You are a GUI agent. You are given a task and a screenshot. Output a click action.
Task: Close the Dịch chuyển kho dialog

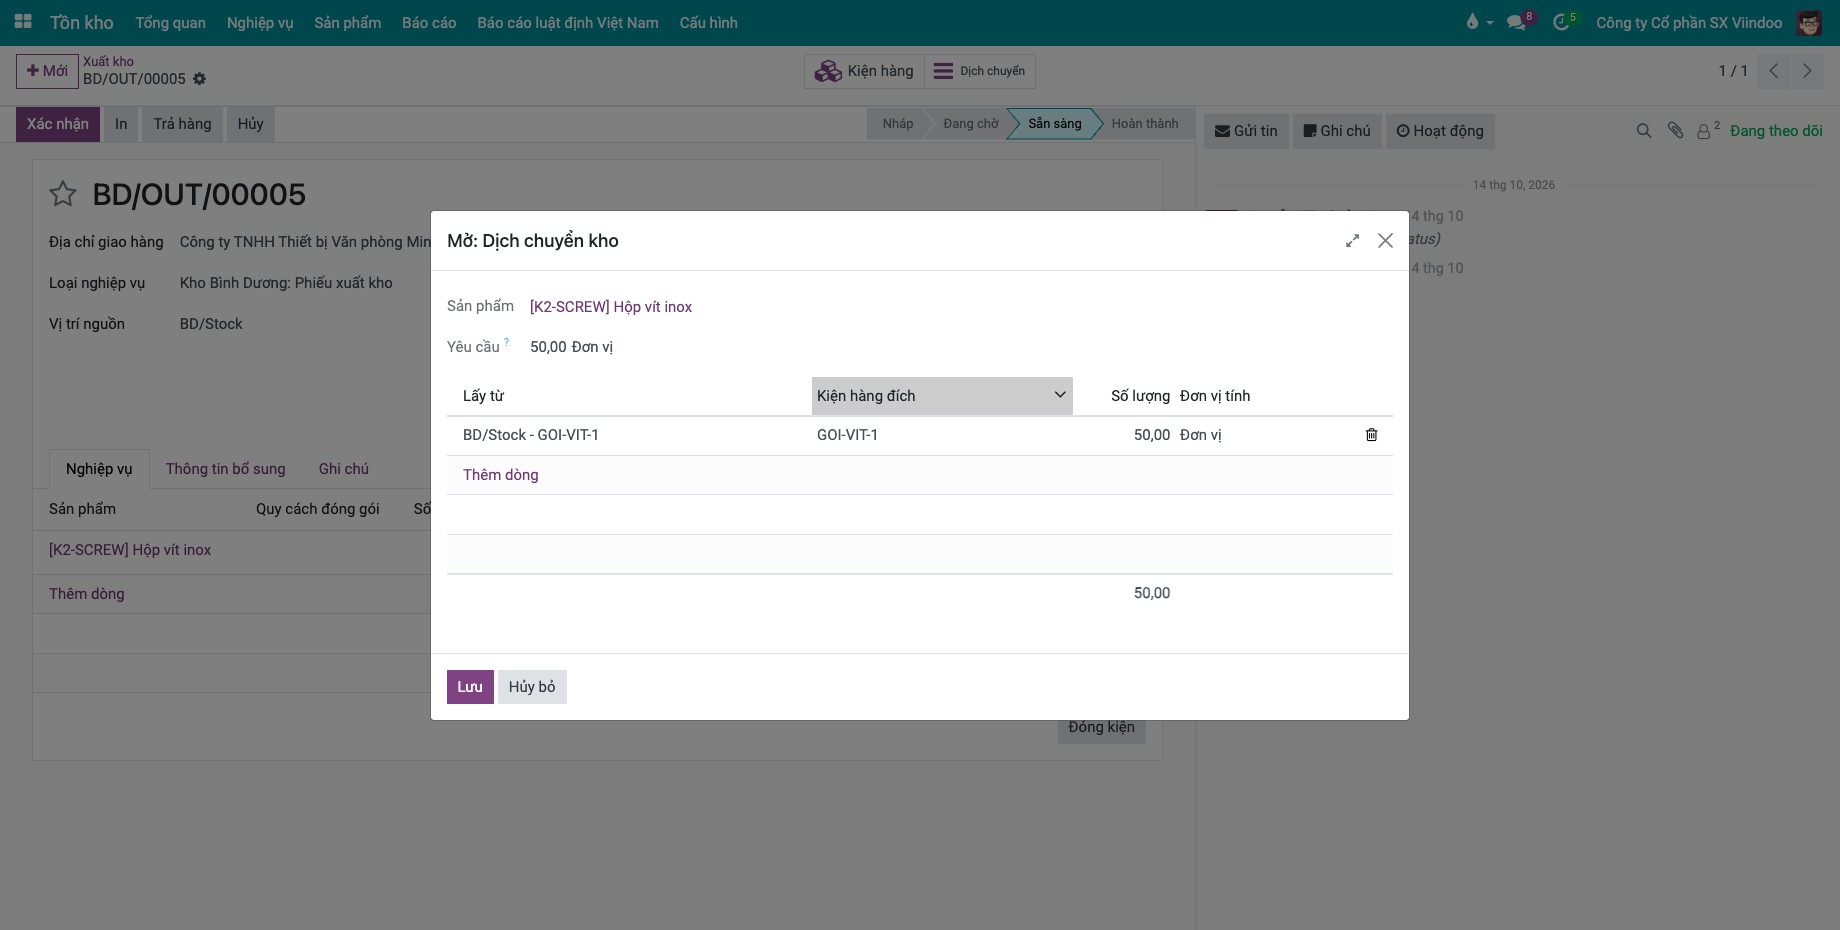1385,241
